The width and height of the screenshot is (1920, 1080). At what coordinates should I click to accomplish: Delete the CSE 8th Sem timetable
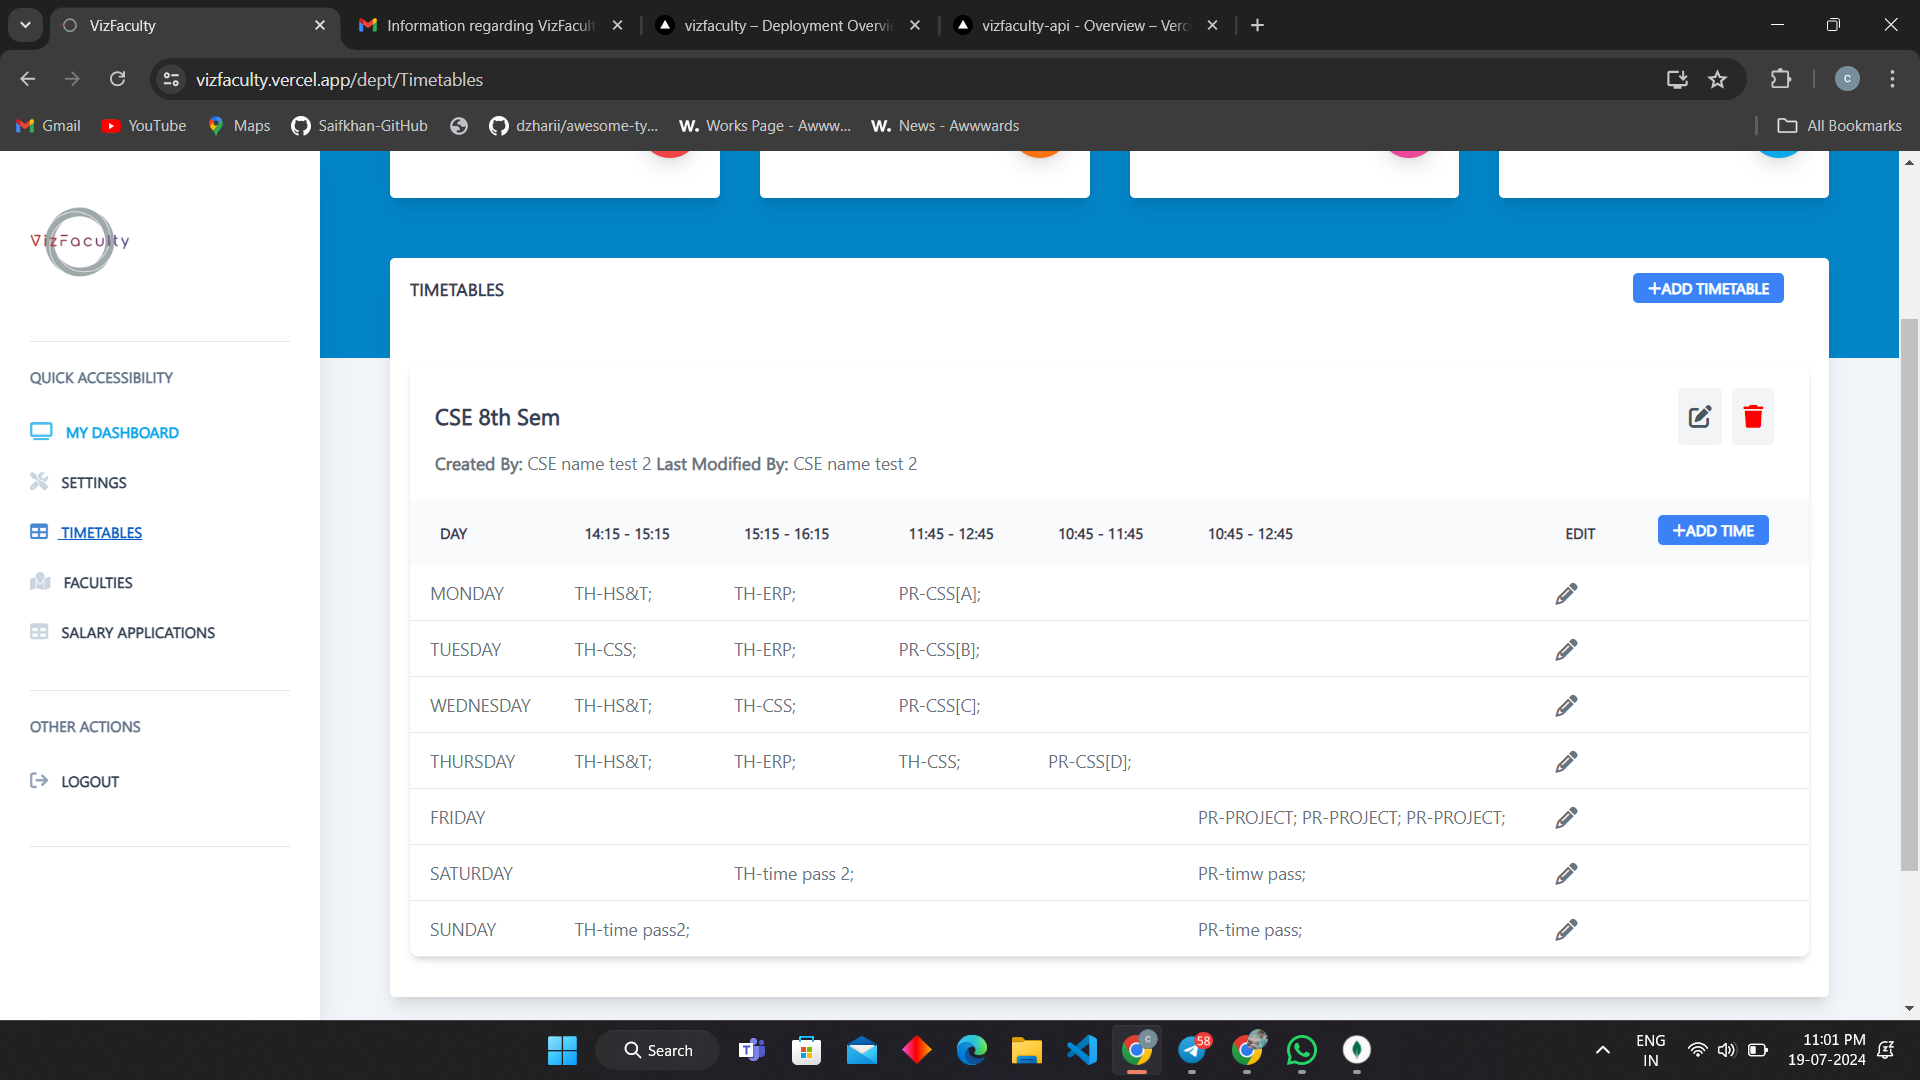(x=1752, y=417)
